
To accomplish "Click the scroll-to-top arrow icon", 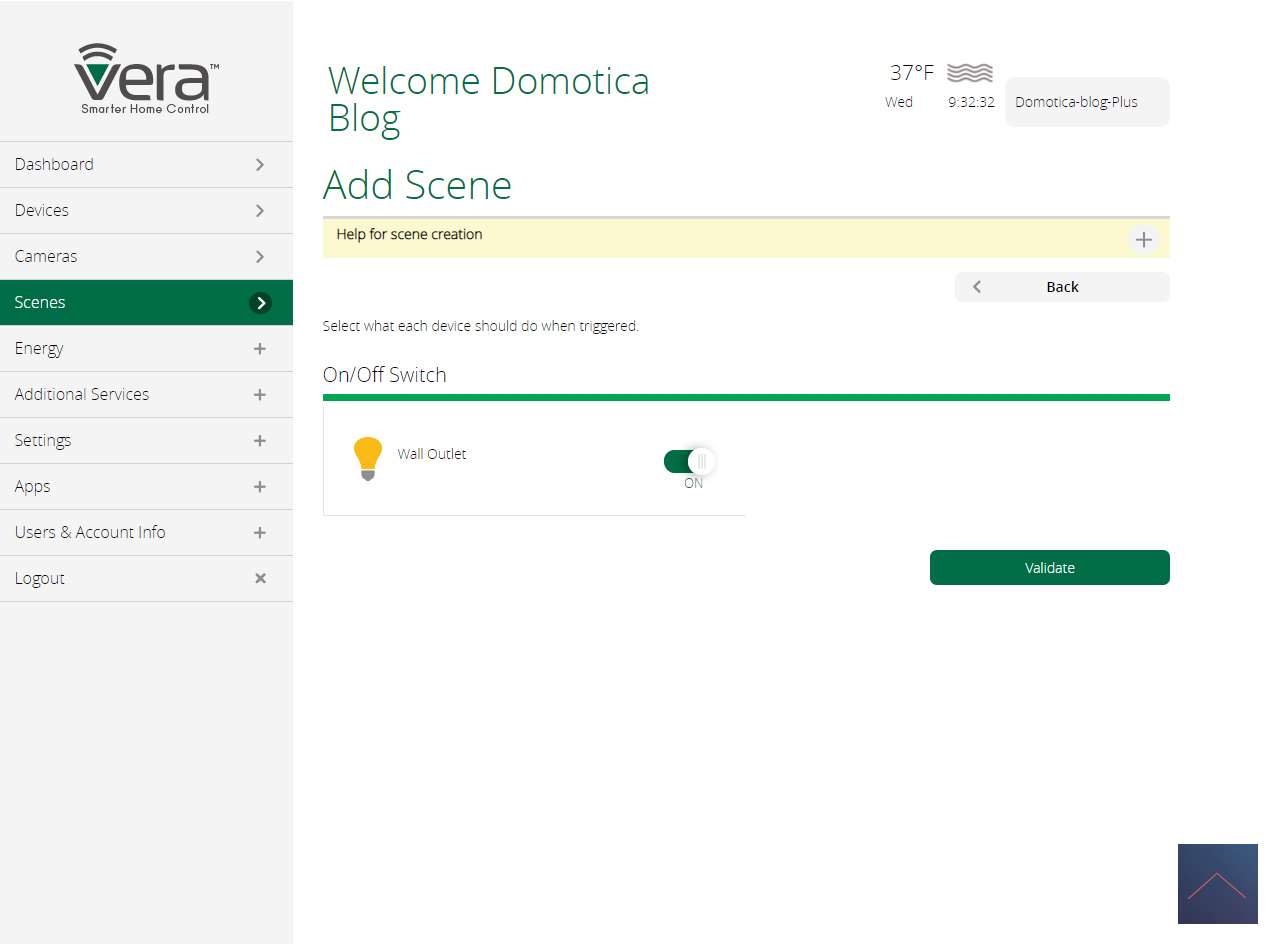I will [1217, 884].
